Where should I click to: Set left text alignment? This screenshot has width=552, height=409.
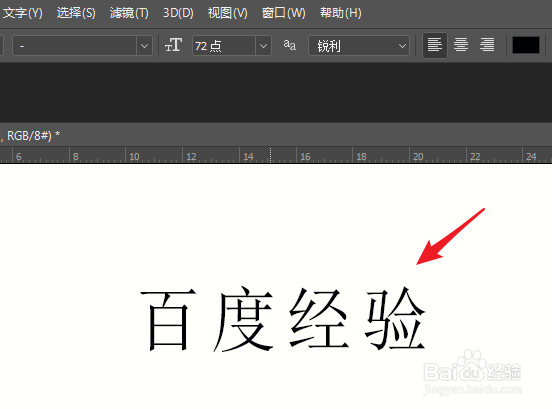pos(435,45)
